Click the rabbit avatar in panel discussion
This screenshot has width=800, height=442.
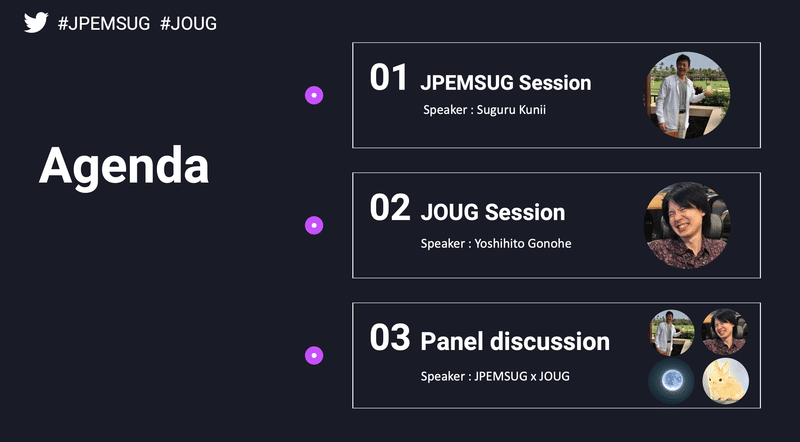pos(725,381)
